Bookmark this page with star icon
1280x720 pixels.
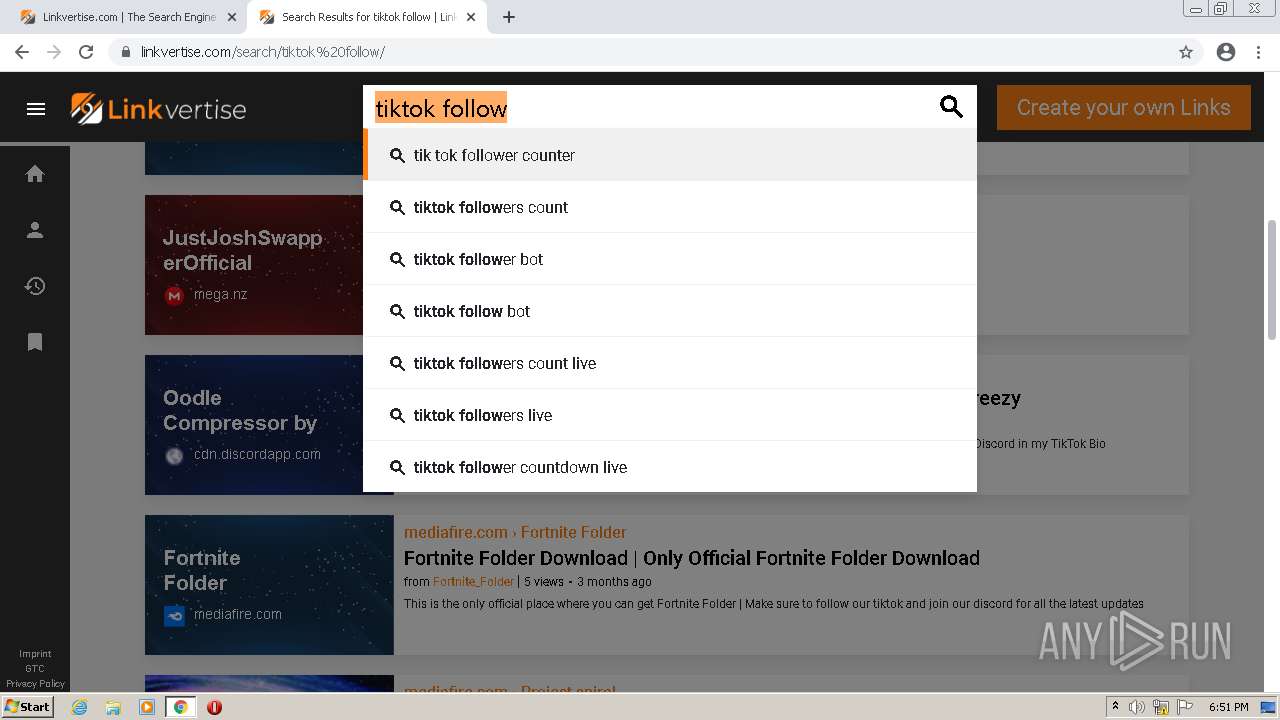click(1186, 52)
